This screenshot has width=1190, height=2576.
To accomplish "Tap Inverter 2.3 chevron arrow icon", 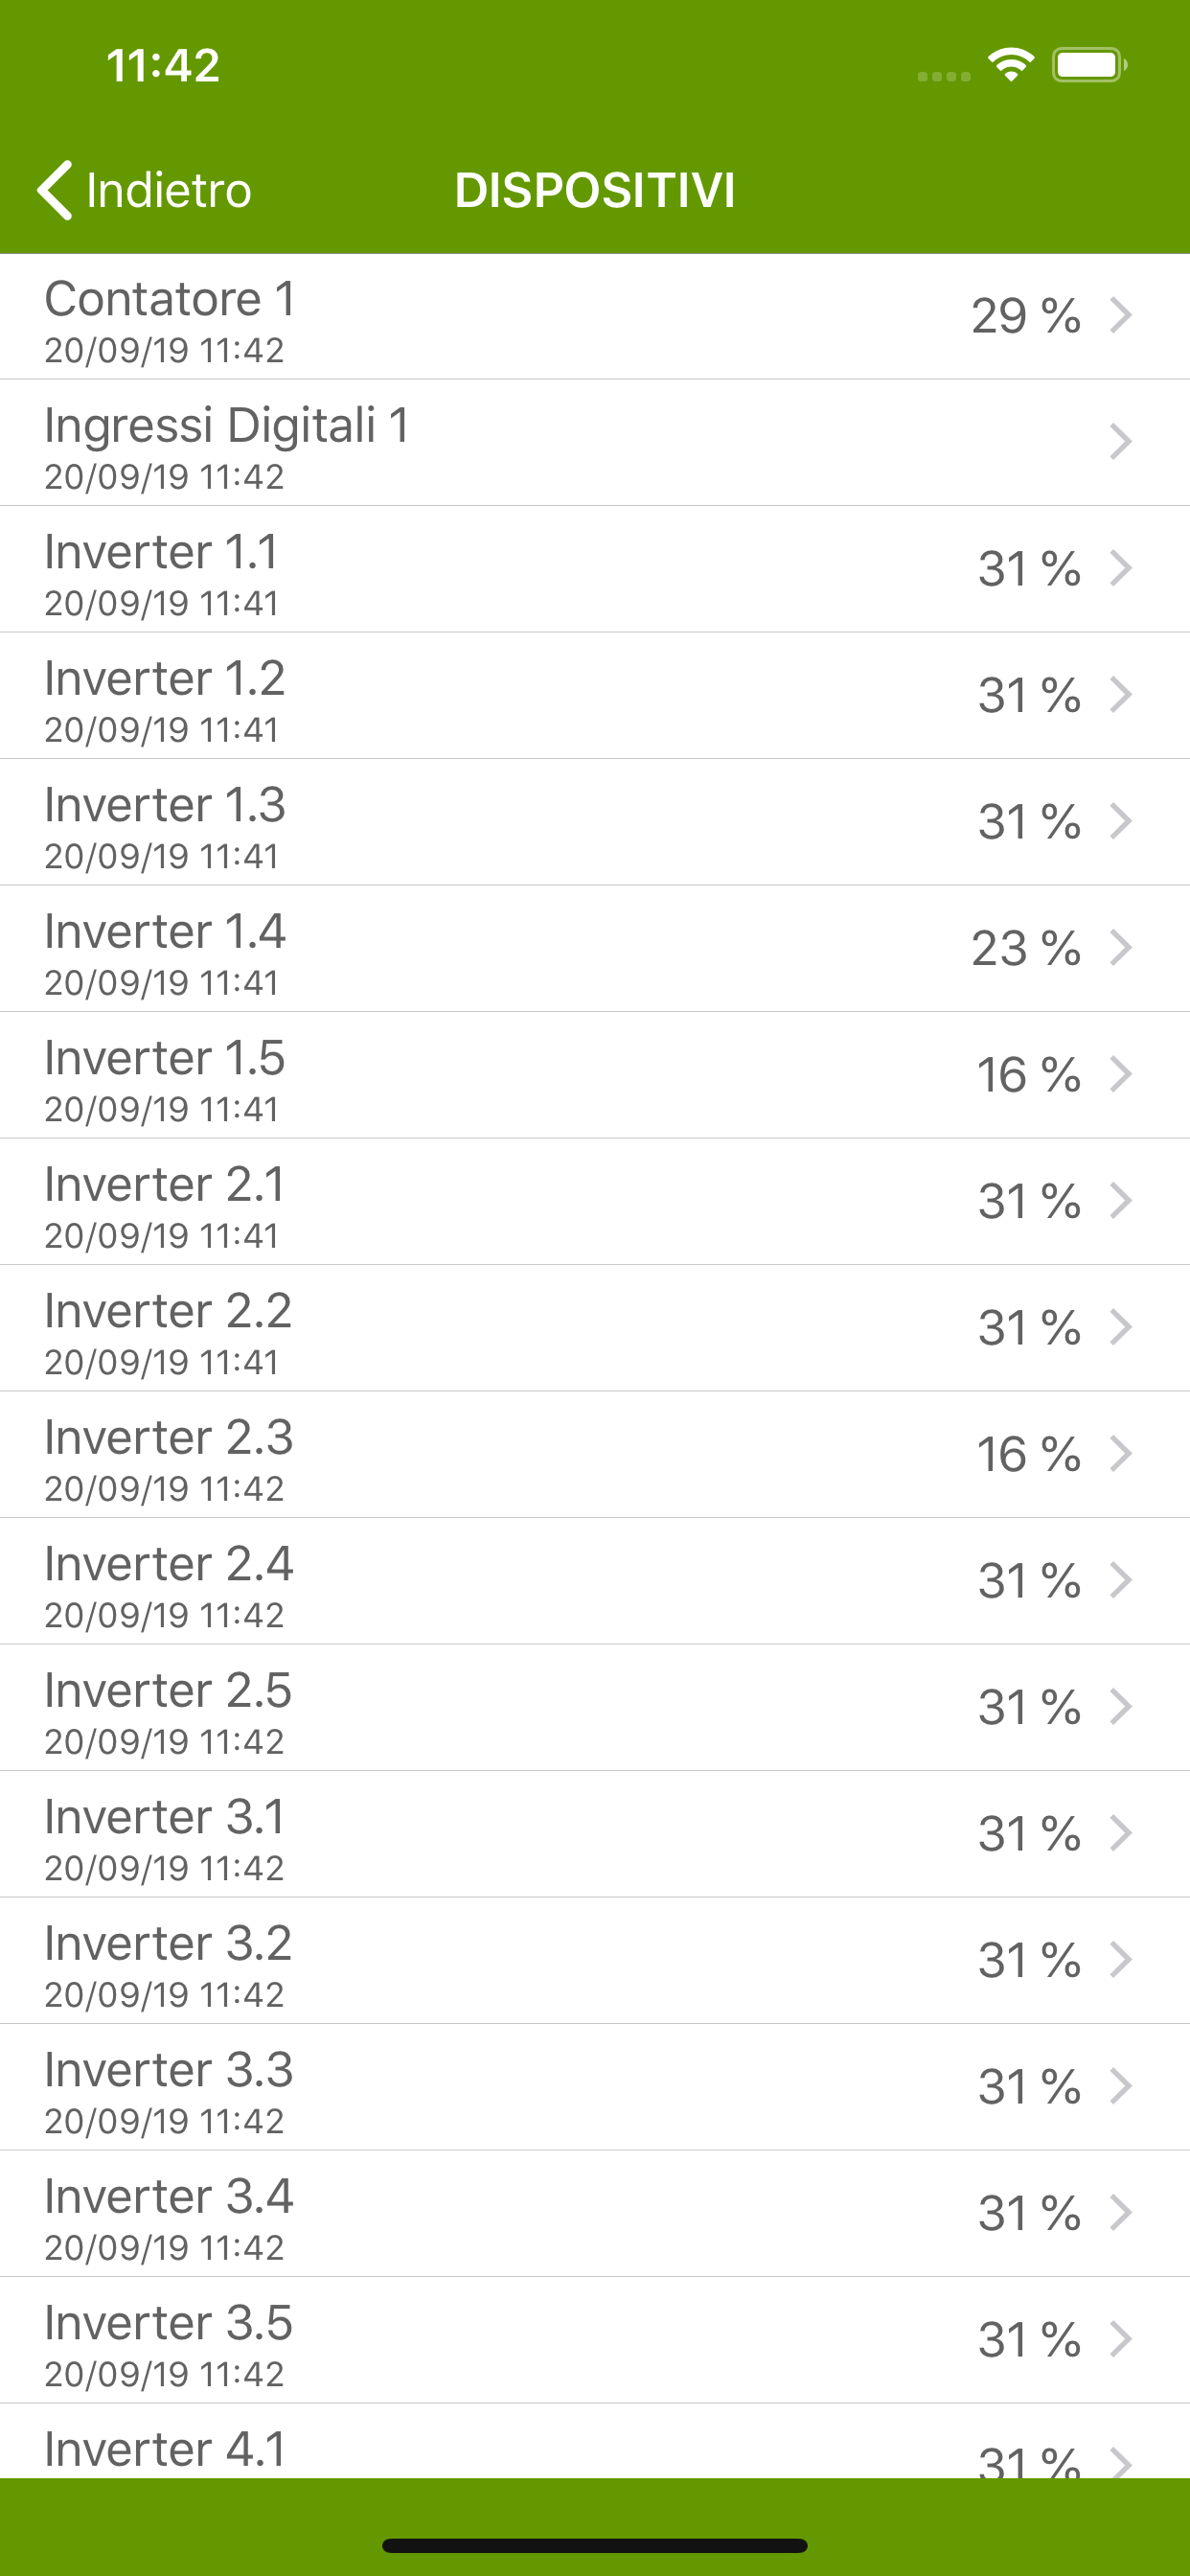I will 1121,1454.
